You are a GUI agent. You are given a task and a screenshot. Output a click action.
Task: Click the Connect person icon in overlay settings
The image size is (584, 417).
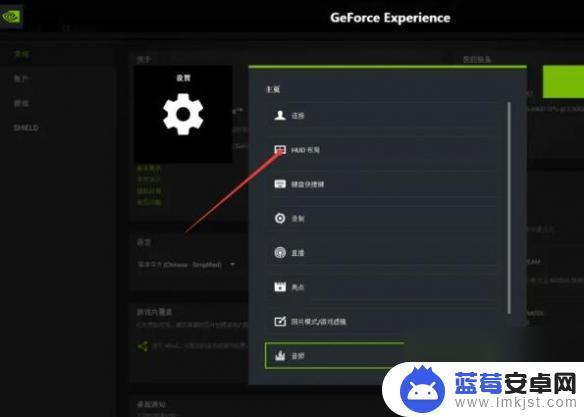(280, 115)
